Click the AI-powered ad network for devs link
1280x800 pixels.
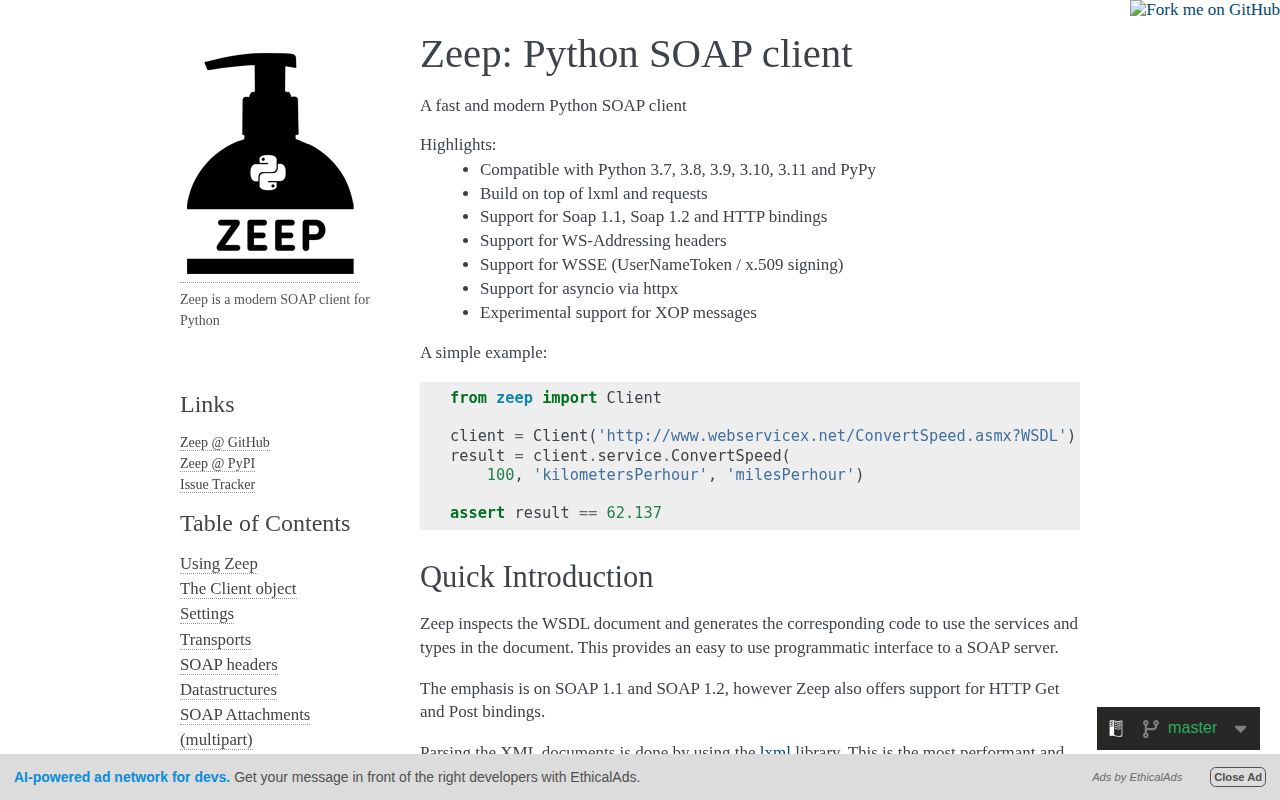122,777
